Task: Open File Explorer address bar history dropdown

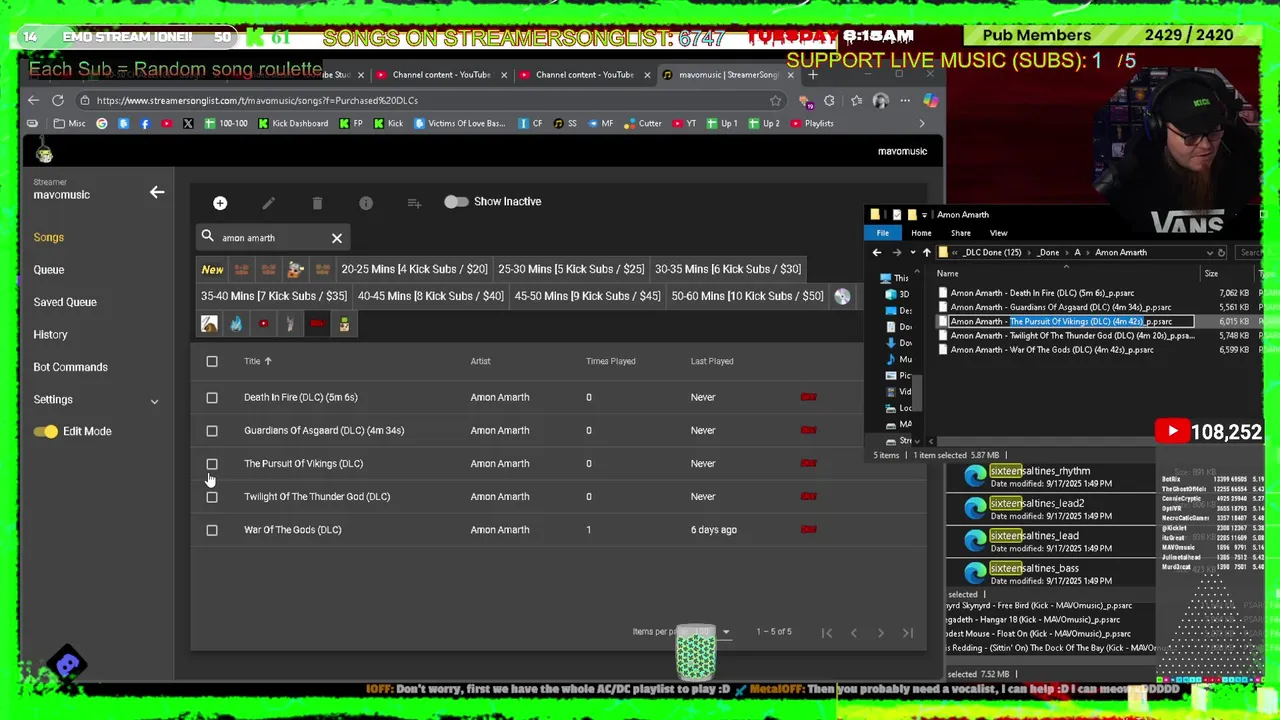Action: (x=1209, y=253)
